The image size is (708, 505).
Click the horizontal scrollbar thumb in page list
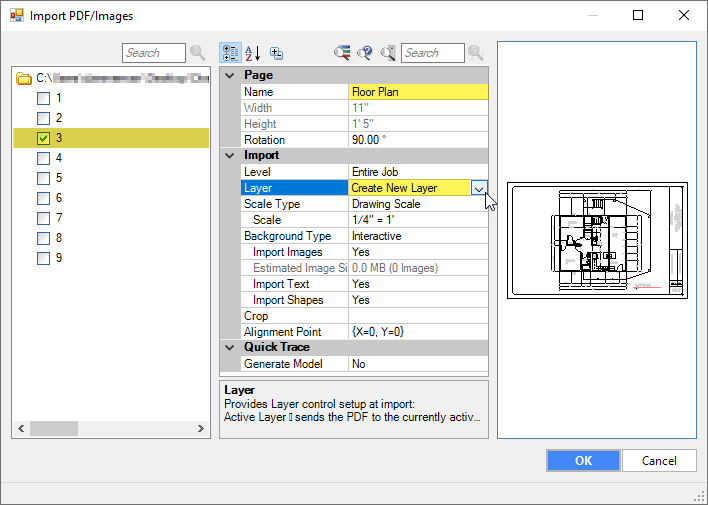pyautogui.click(x=54, y=428)
